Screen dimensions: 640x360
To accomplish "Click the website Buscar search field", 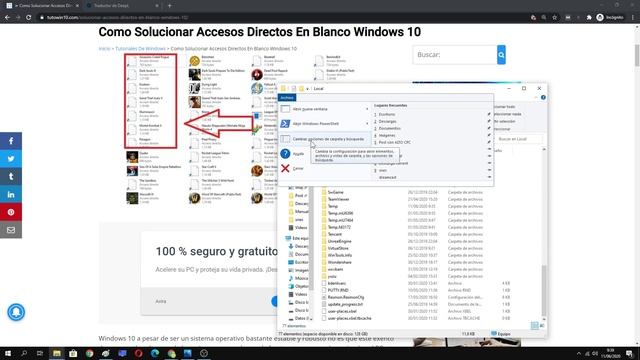I will click(x=455, y=55).
